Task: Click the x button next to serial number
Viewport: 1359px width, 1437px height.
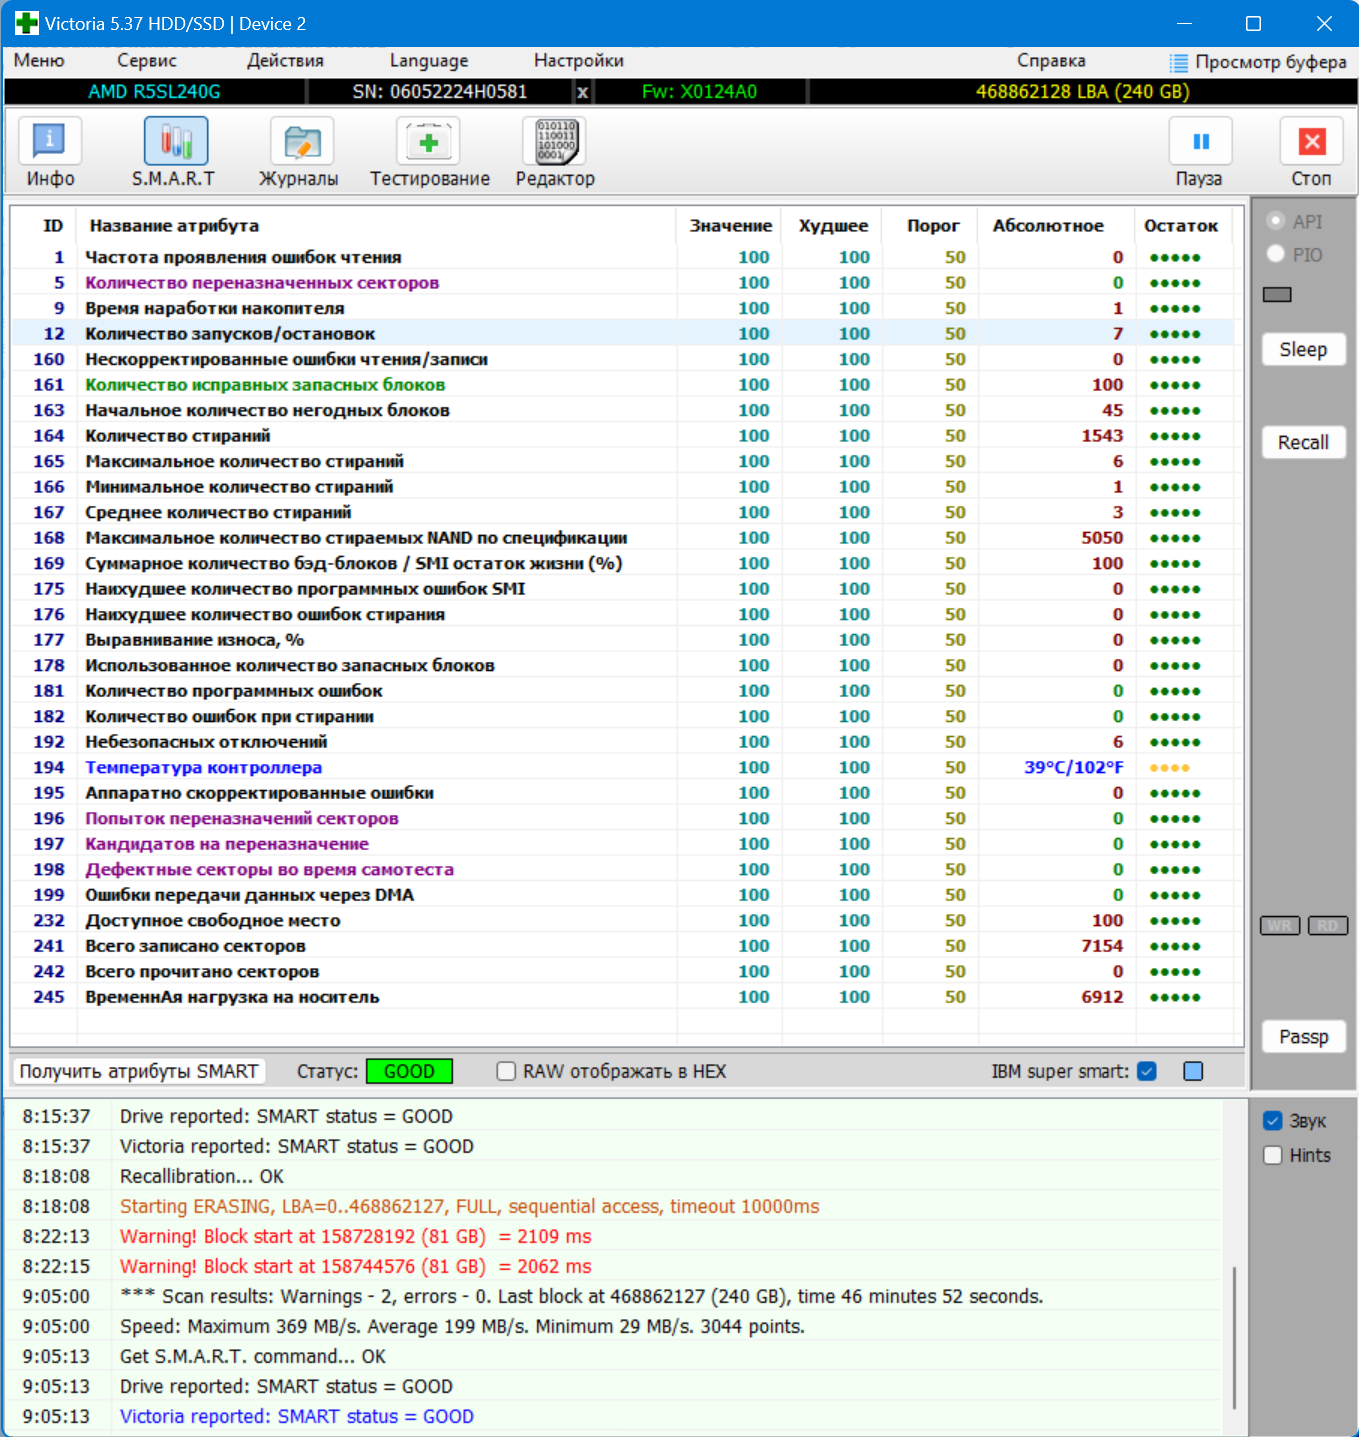Action: 583,92
